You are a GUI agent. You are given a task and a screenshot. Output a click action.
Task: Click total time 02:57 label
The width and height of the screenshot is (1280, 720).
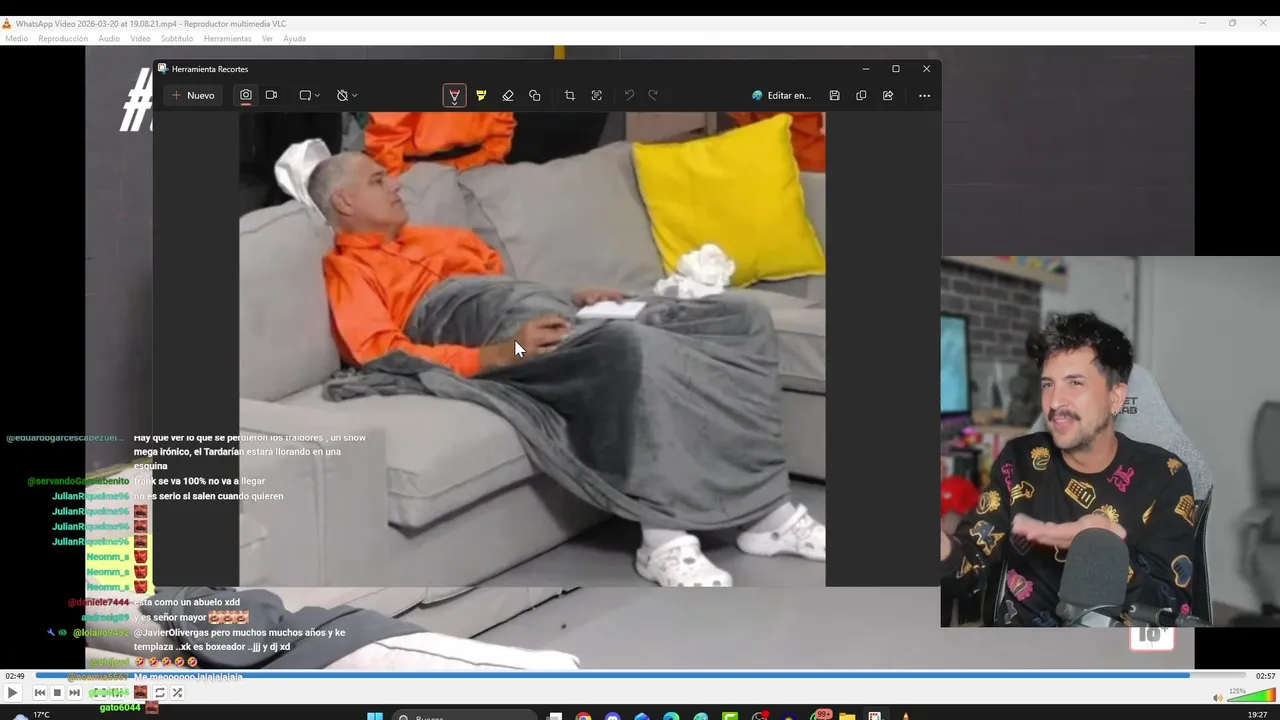pos(1266,676)
